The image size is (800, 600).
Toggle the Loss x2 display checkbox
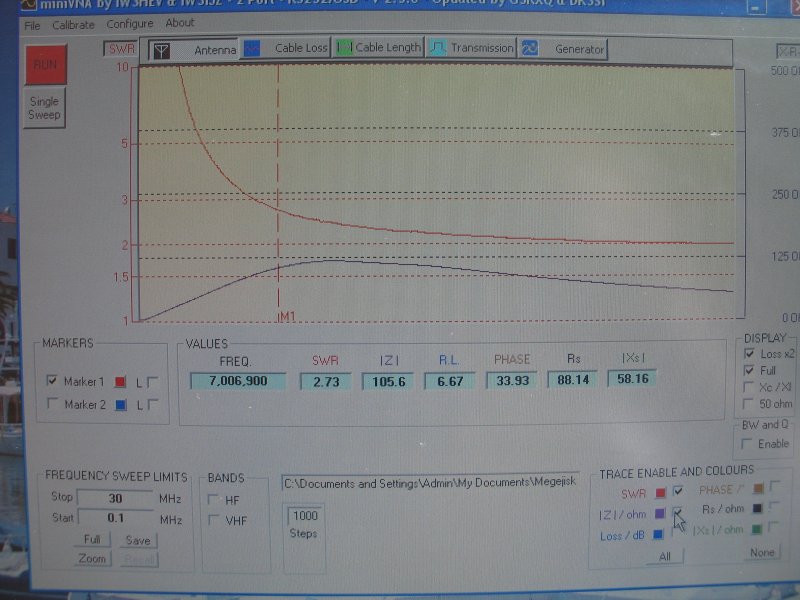coord(749,353)
